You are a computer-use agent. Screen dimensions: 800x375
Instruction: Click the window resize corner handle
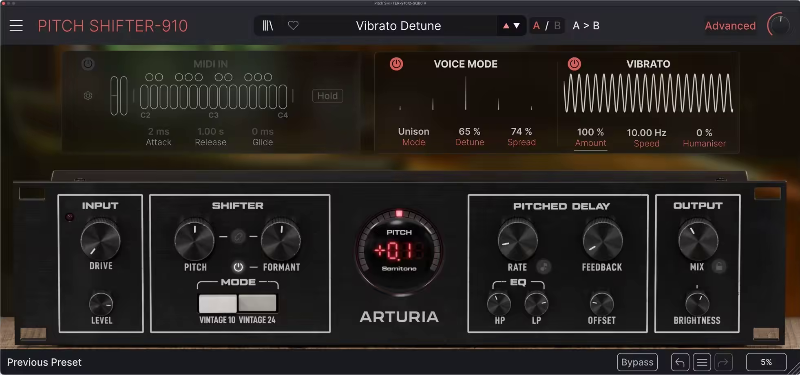click(795, 370)
